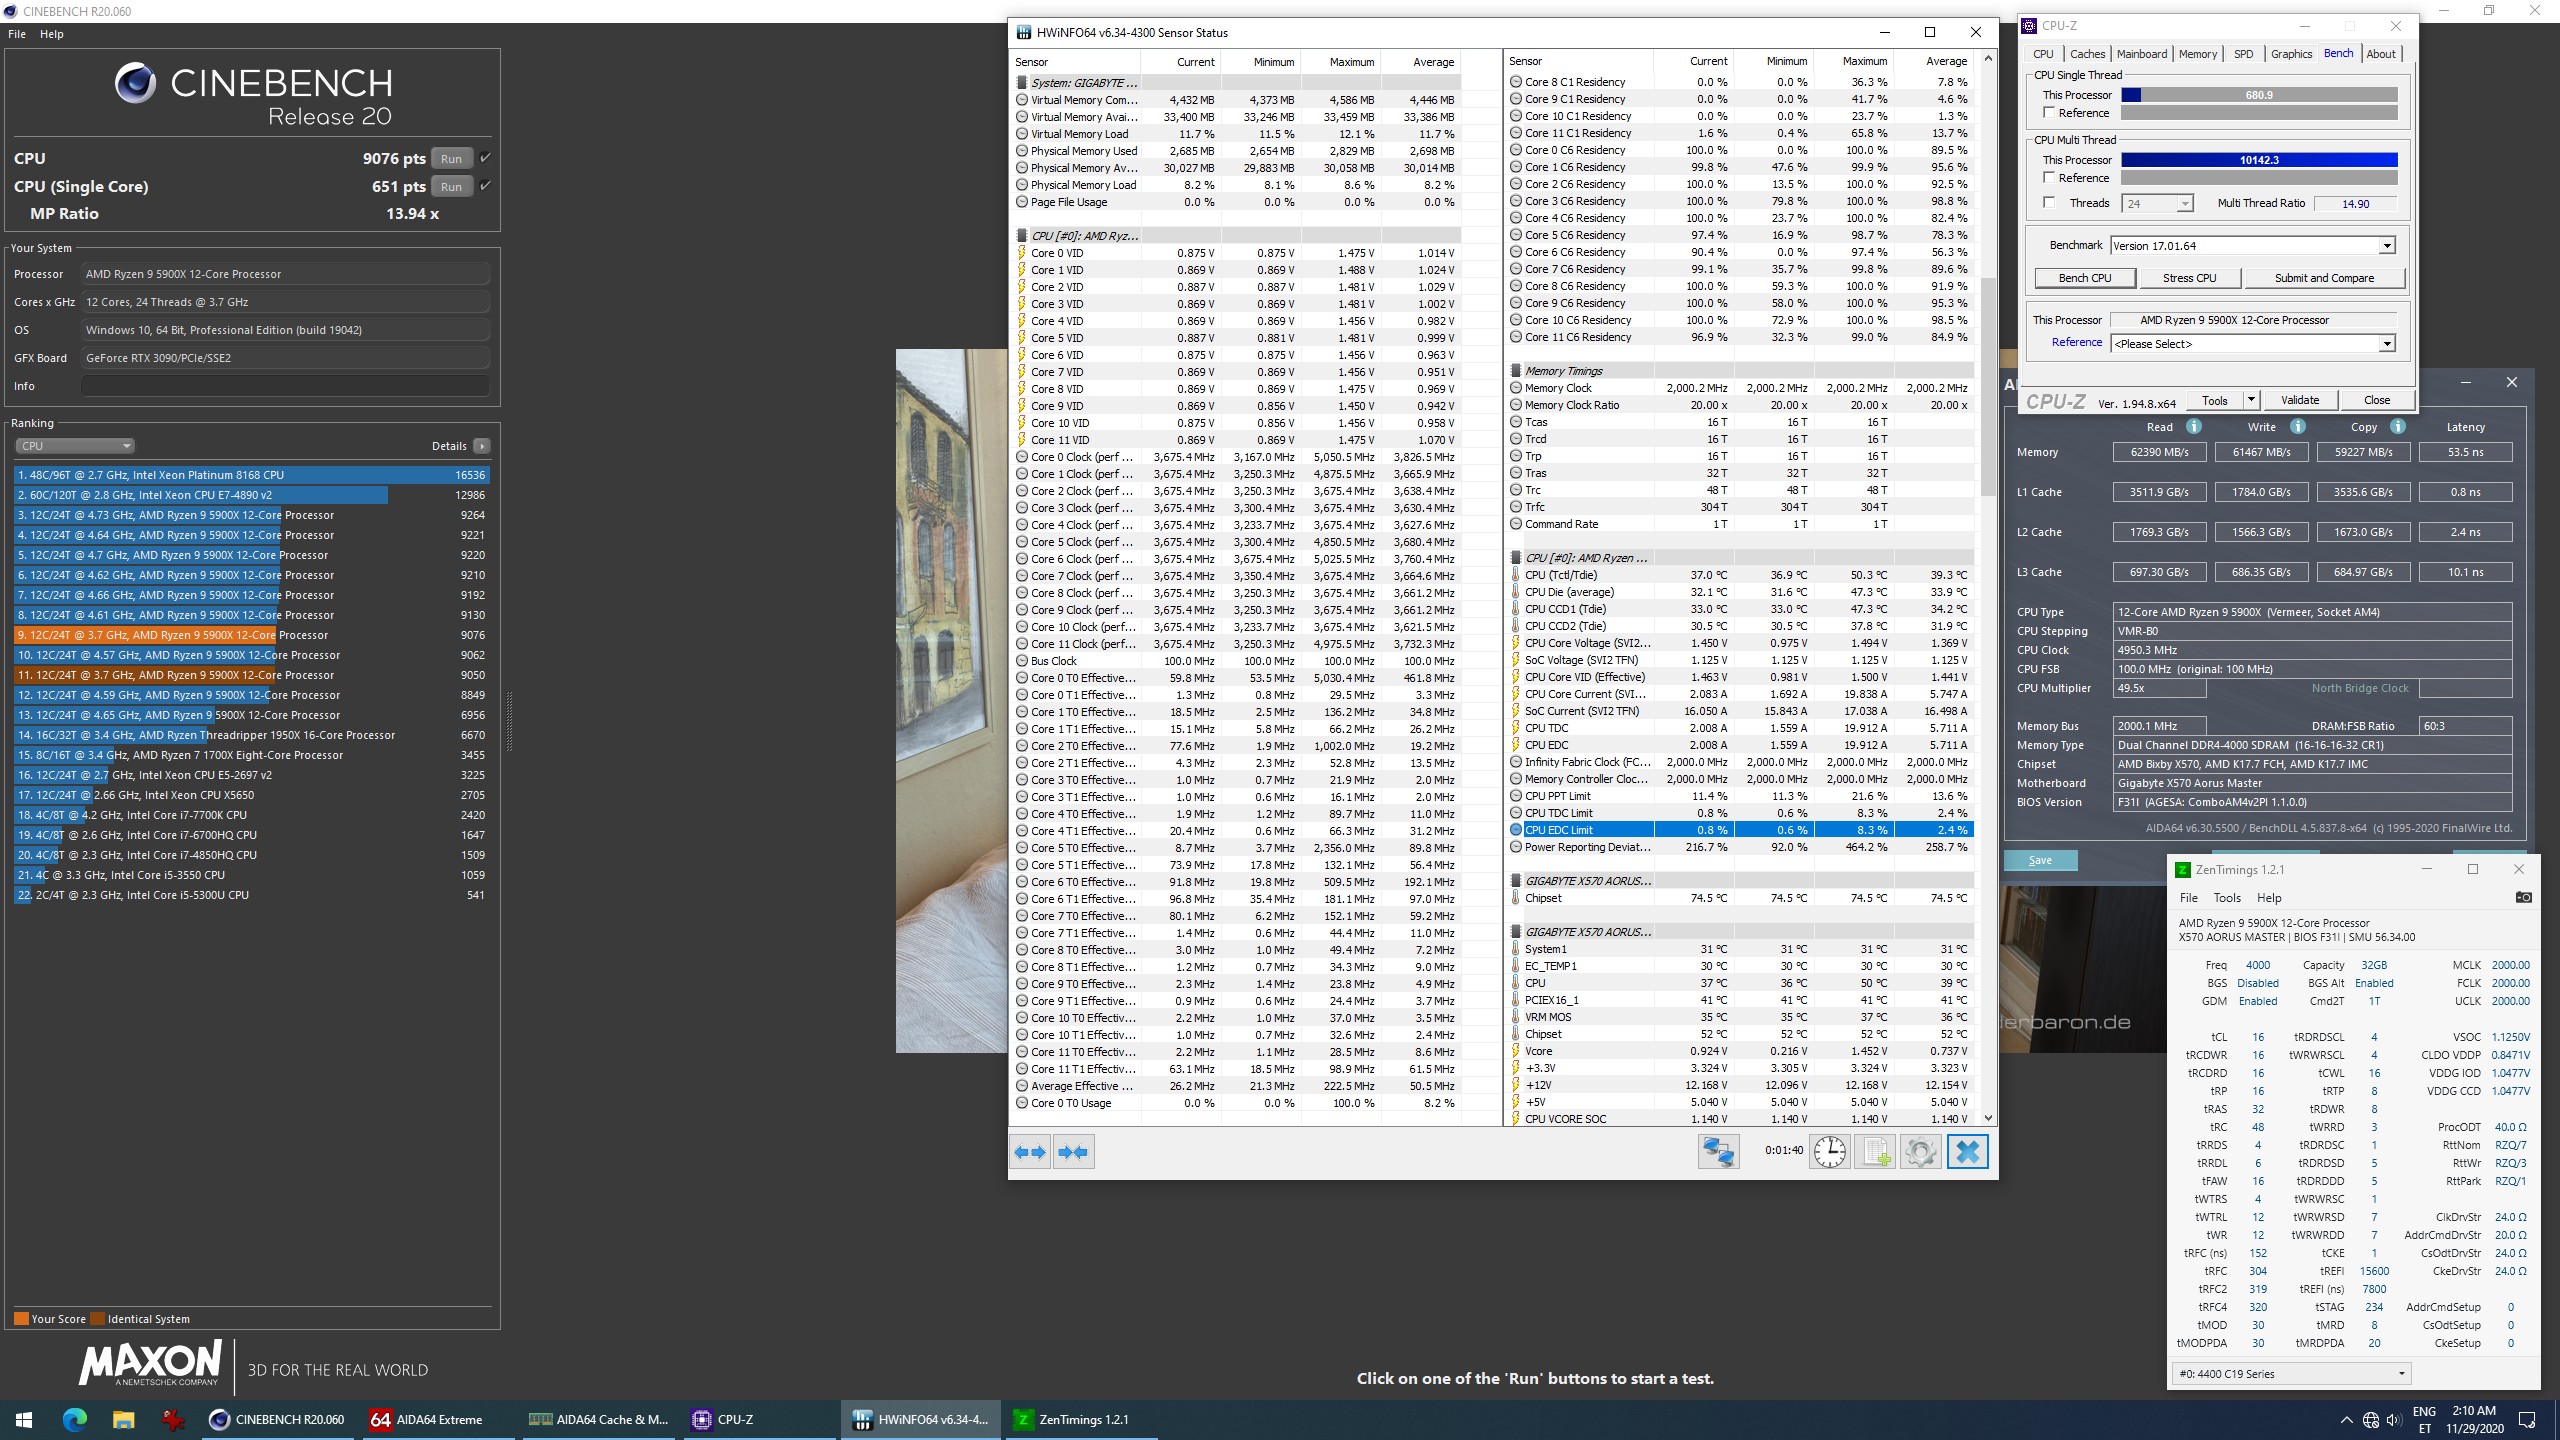Open Windows Start menu
Viewport: 2560px width, 1440px height.
(x=24, y=1419)
